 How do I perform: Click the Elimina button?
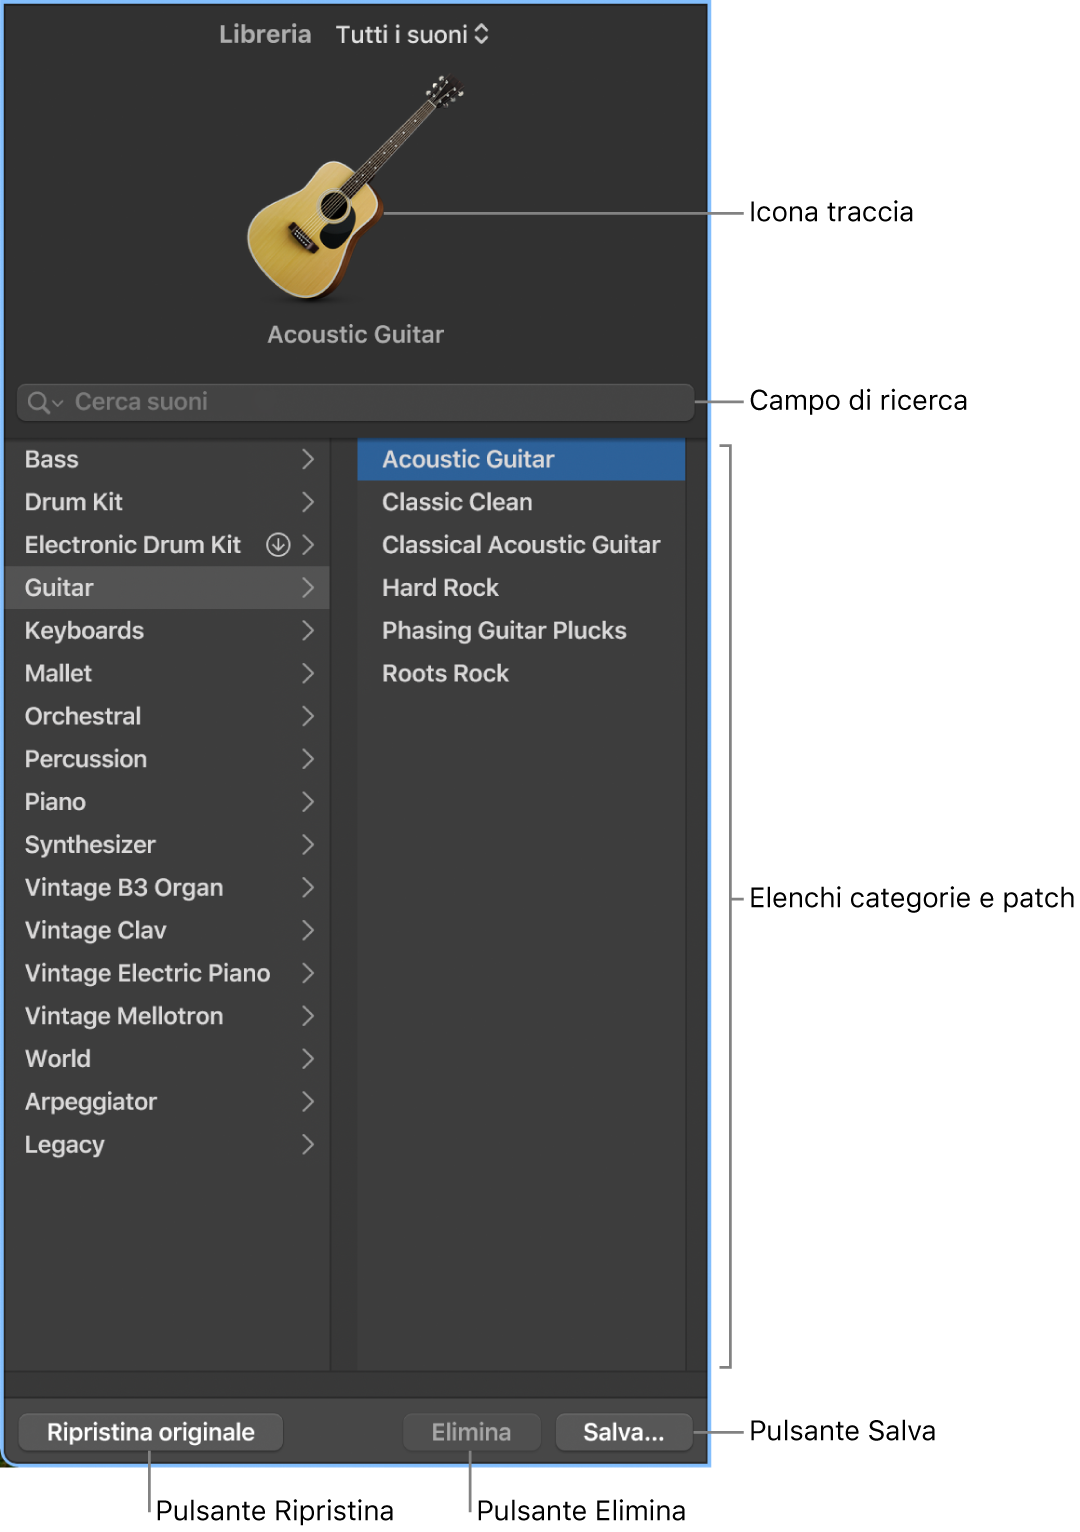tap(471, 1432)
